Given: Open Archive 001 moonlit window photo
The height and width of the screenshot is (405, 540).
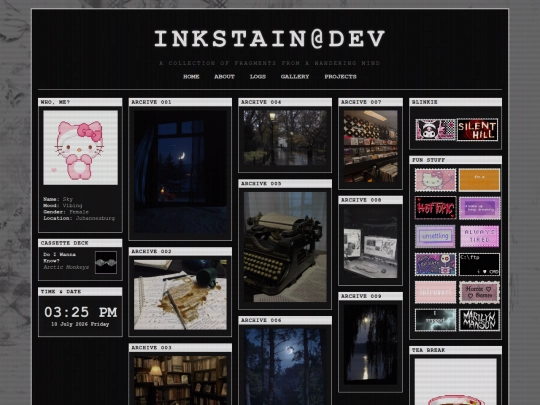Looking at the screenshot, I should [x=180, y=172].
